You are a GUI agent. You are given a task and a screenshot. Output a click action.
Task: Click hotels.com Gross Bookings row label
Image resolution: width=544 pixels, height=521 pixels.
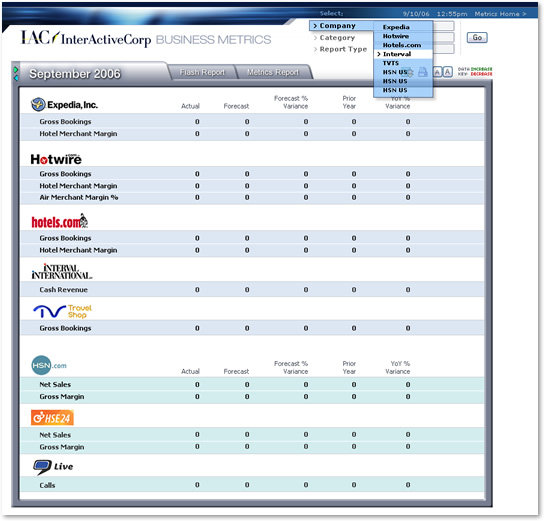tap(65, 238)
